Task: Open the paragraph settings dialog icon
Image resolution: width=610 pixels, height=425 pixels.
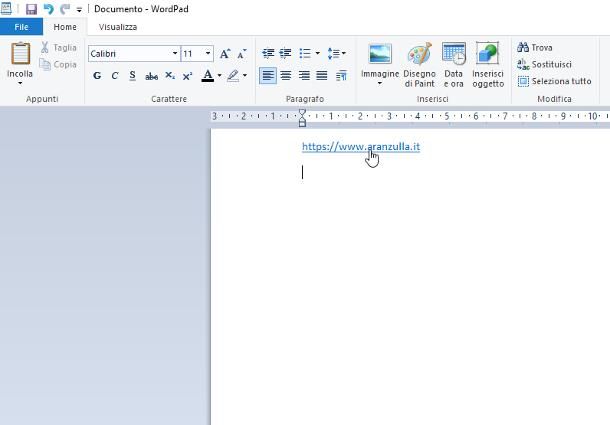Action: [341, 76]
